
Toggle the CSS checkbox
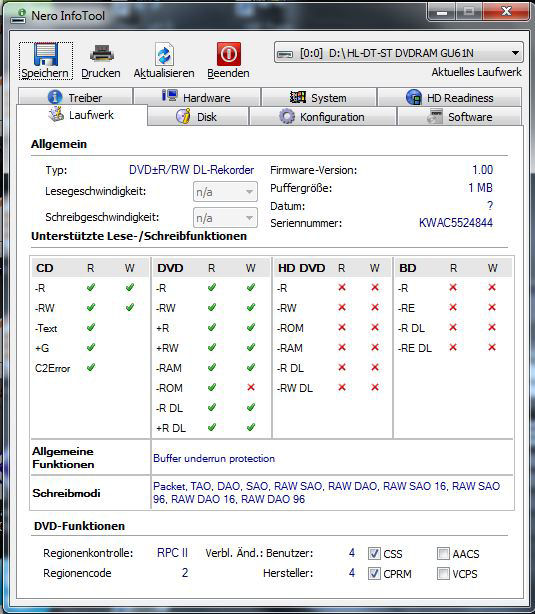[374, 554]
